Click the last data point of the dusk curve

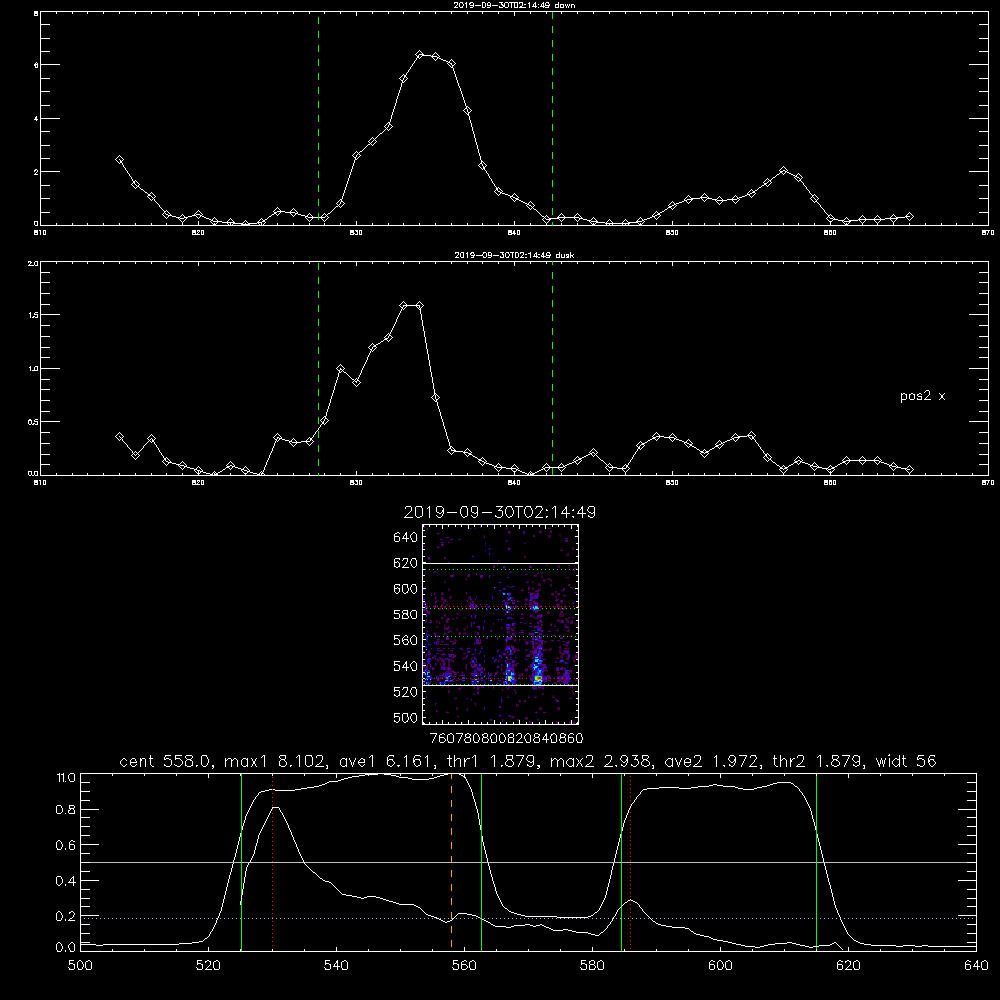click(909, 469)
